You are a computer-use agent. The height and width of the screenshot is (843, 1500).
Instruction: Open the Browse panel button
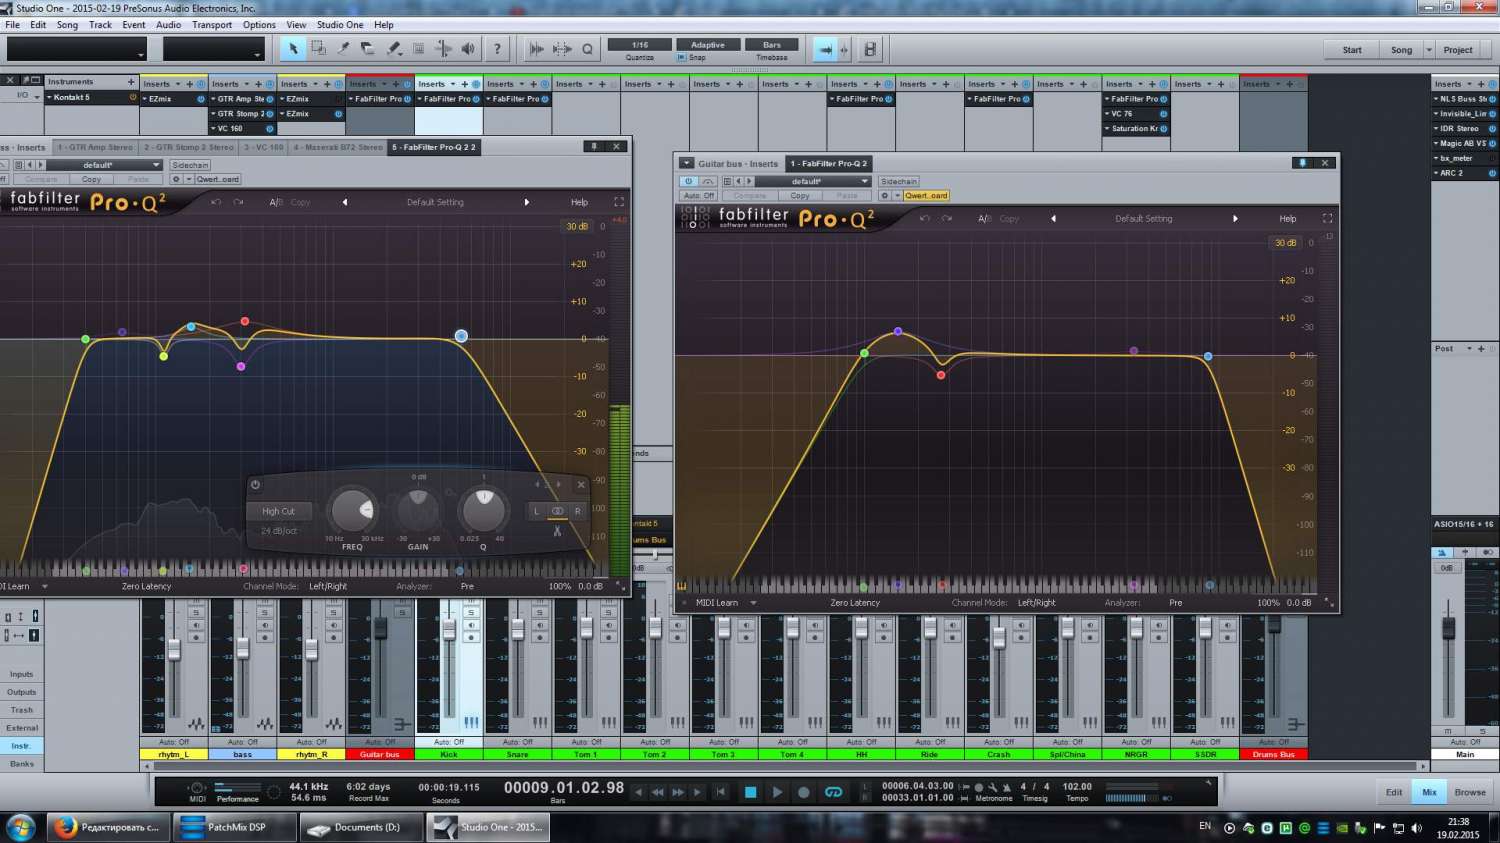[1470, 792]
